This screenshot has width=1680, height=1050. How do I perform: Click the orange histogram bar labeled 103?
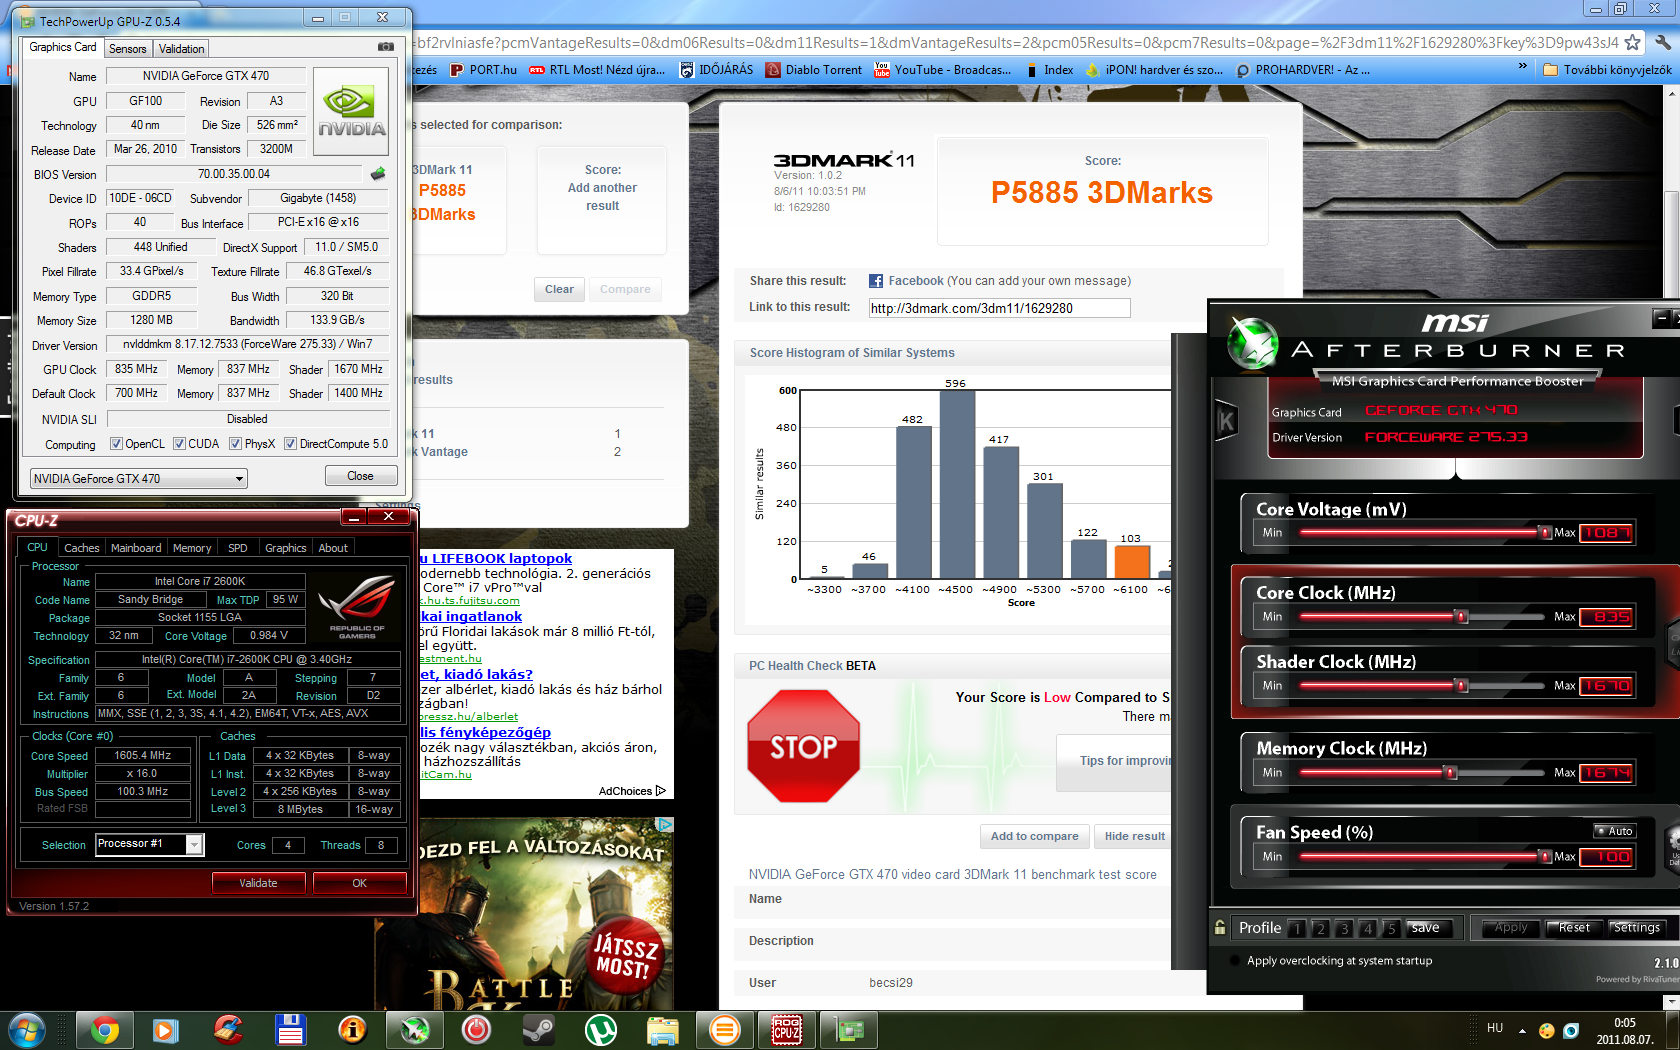pyautogui.click(x=1132, y=562)
